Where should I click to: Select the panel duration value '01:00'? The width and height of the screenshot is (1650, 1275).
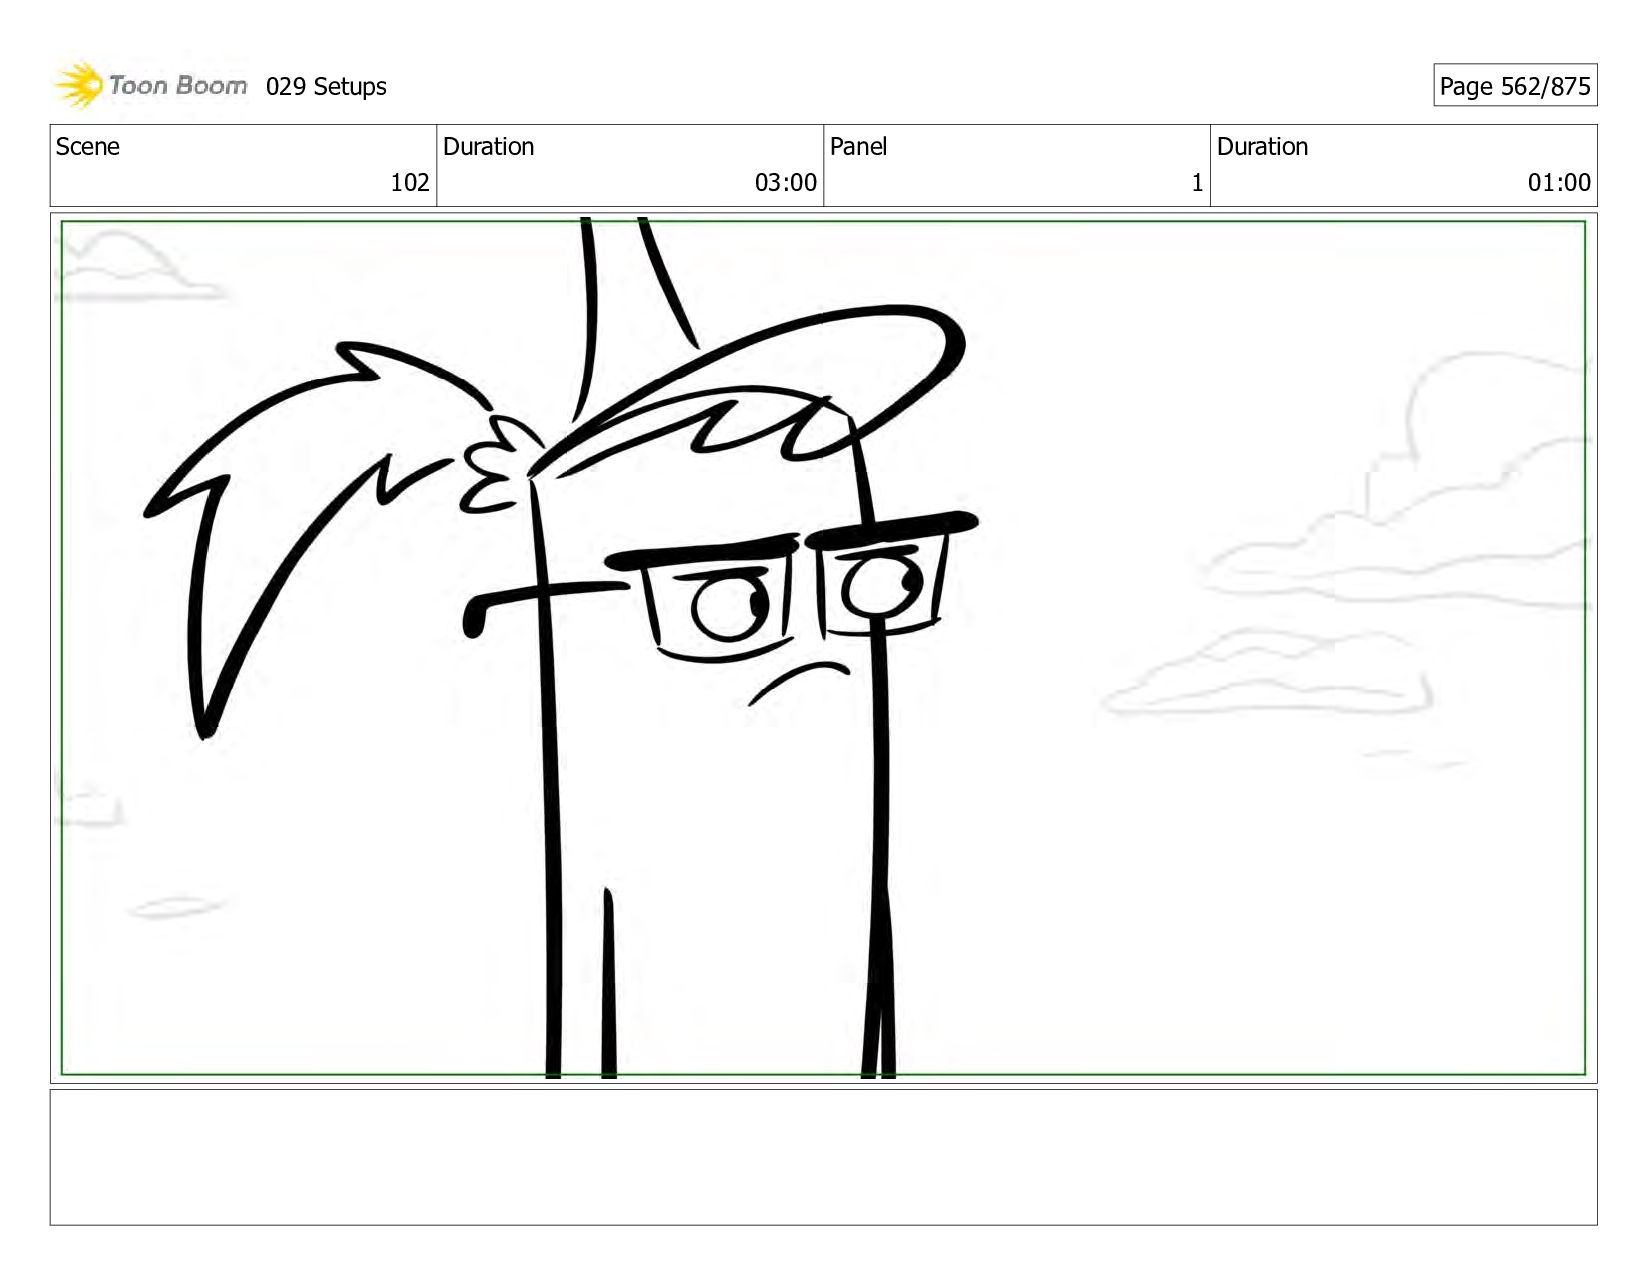[1559, 183]
